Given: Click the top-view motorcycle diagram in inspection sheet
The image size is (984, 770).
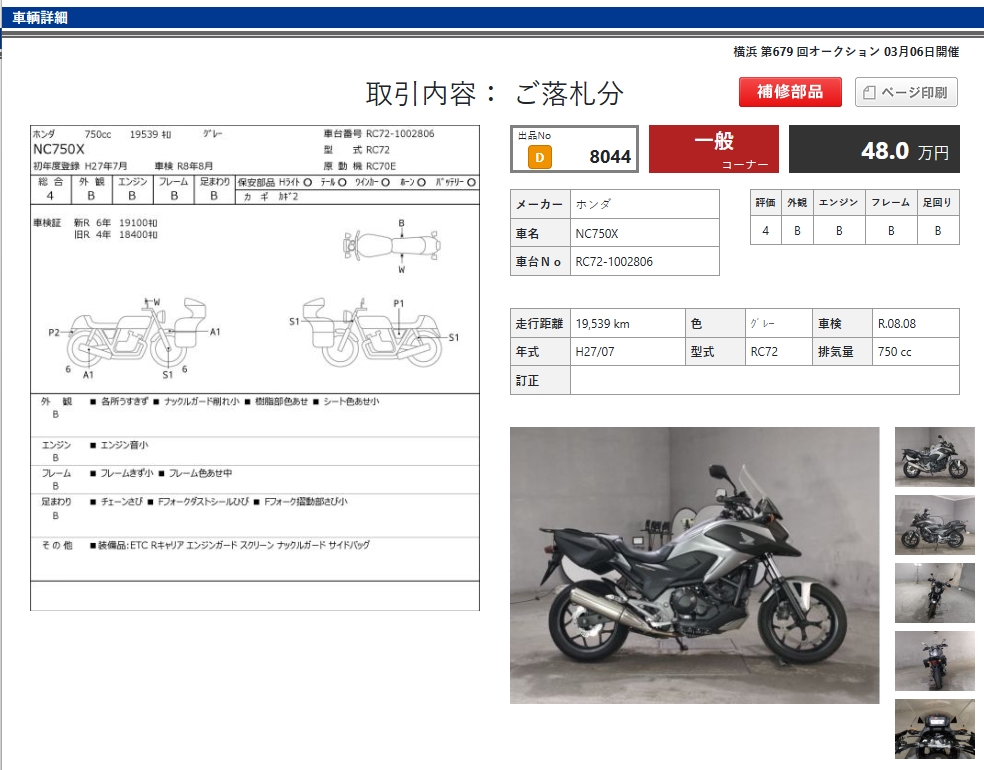Looking at the screenshot, I should [x=394, y=244].
